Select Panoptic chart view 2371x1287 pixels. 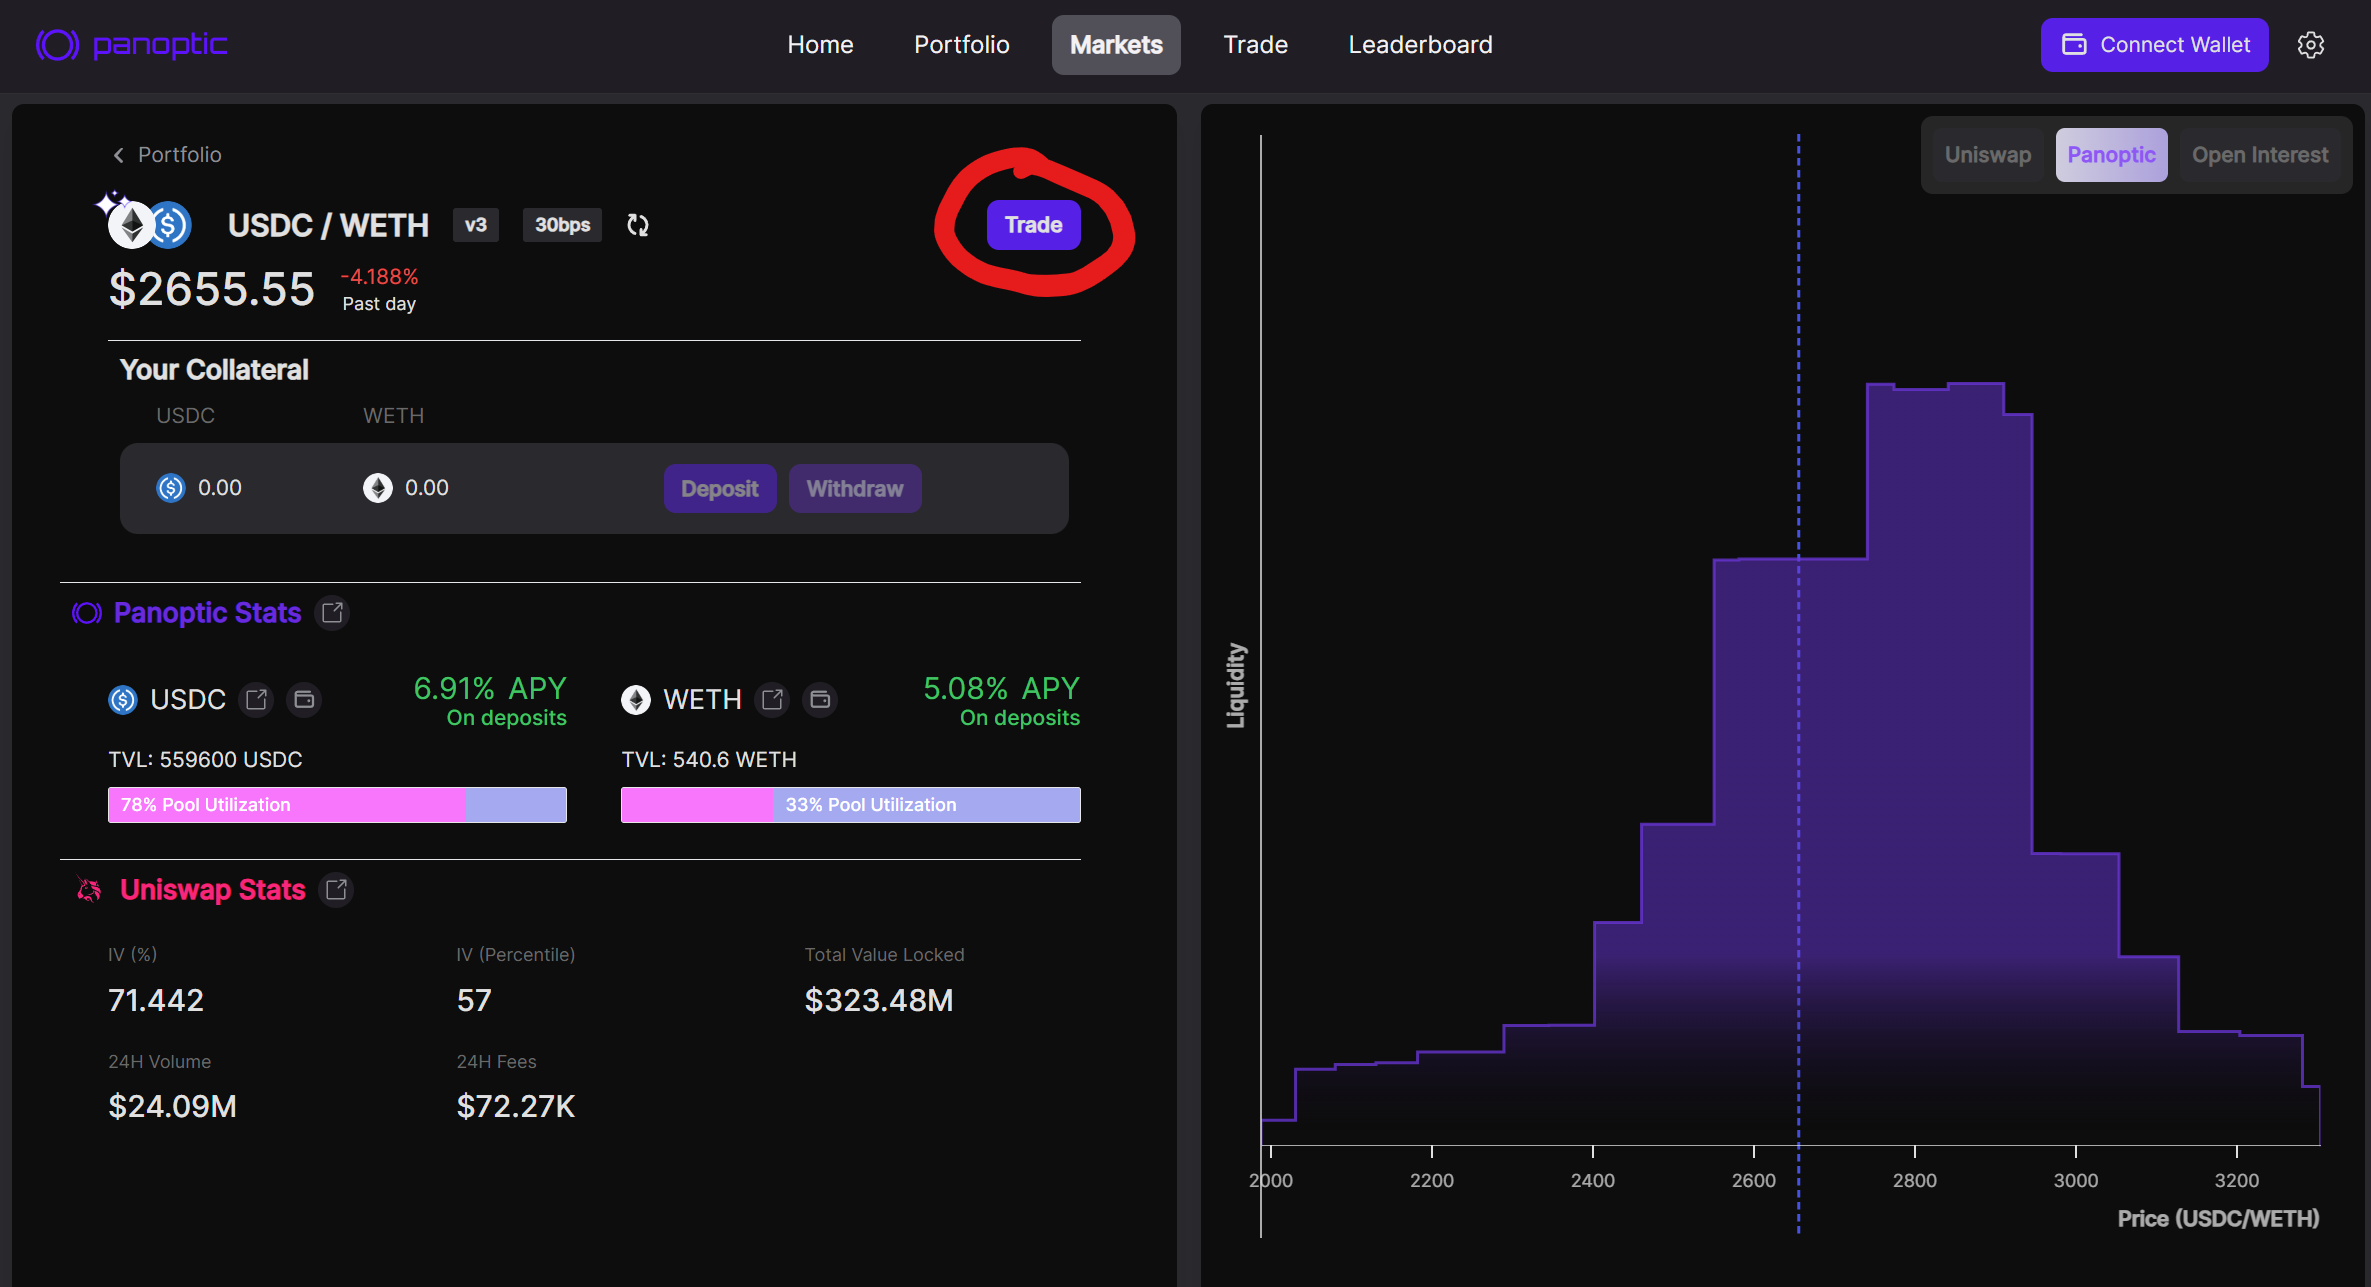coord(2111,155)
